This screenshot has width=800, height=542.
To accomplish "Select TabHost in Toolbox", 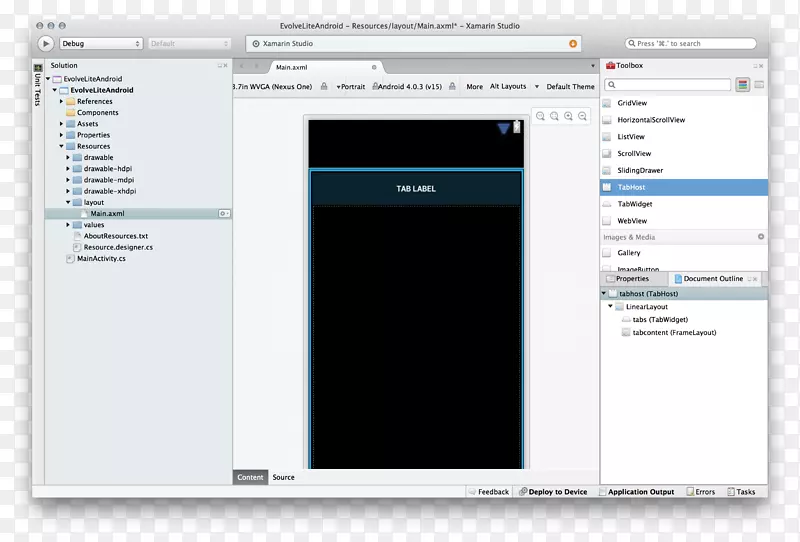I will pyautogui.click(x=684, y=187).
